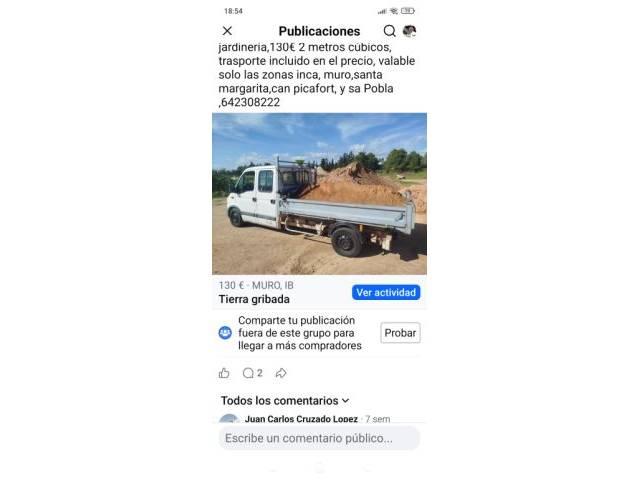Tap the profile avatar in the header
The image size is (640, 480).
point(409,31)
